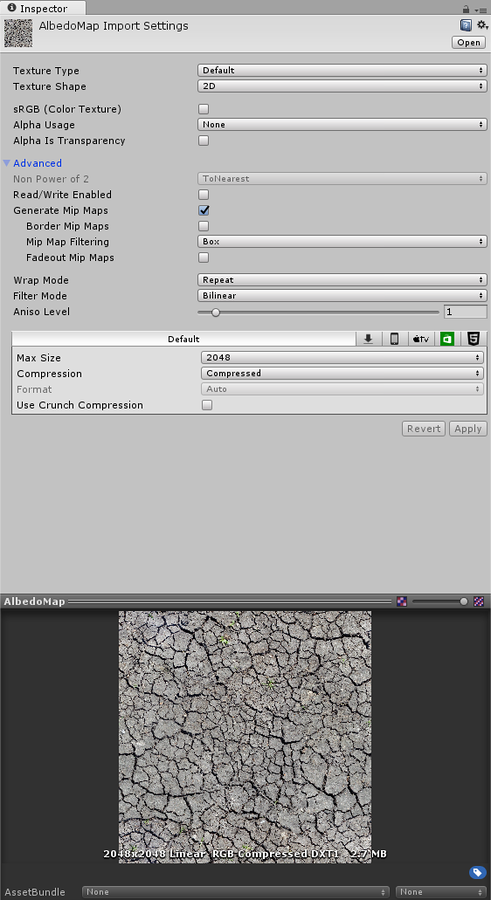
Task: Select the HTML5 WebGL platform icon
Action: [x=473, y=339]
